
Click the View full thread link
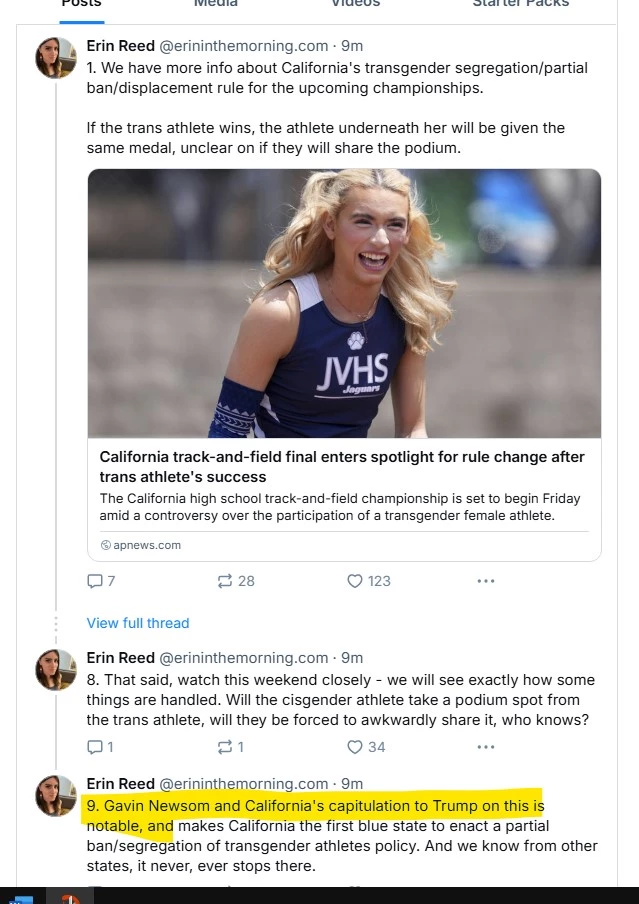point(138,623)
